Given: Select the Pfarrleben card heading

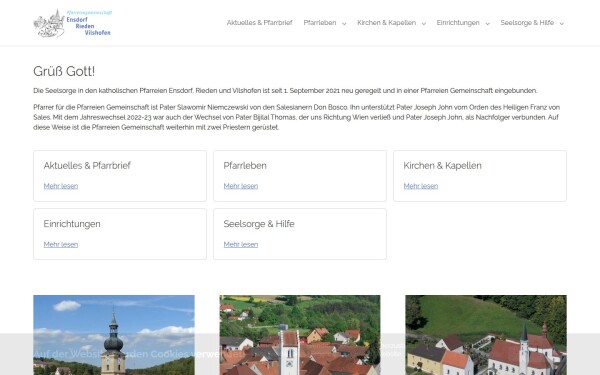Looking at the screenshot, I should [x=245, y=166].
